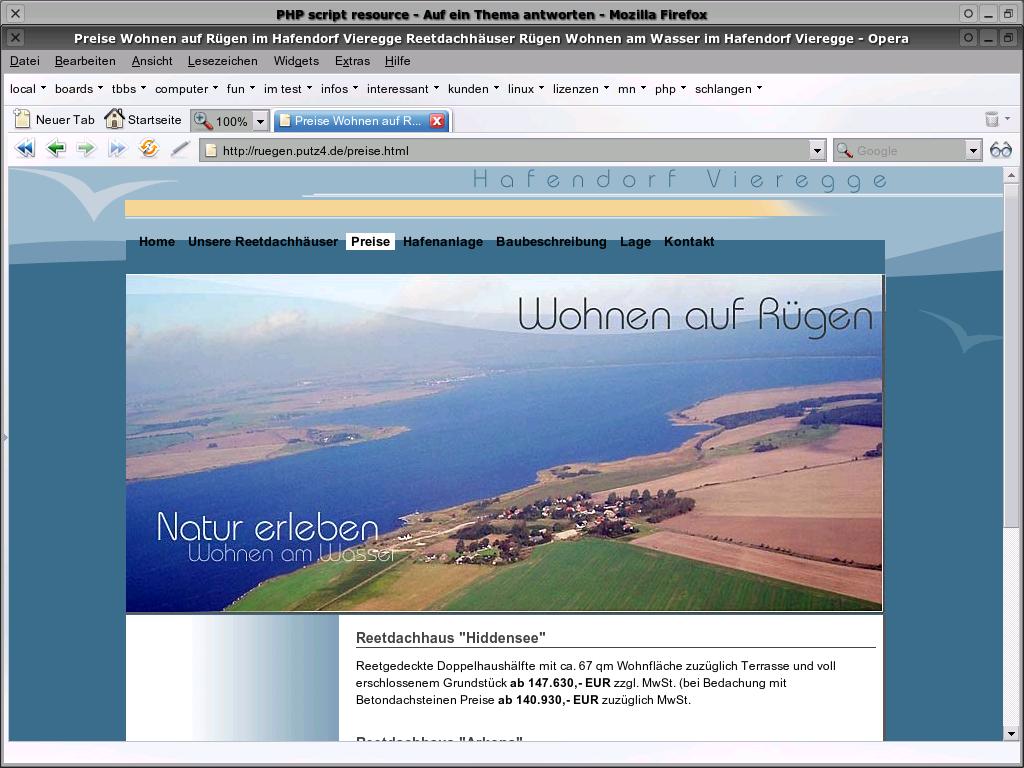1024x768 pixels.
Task: Open the Google search engine dropdown
Action: [x=972, y=151]
